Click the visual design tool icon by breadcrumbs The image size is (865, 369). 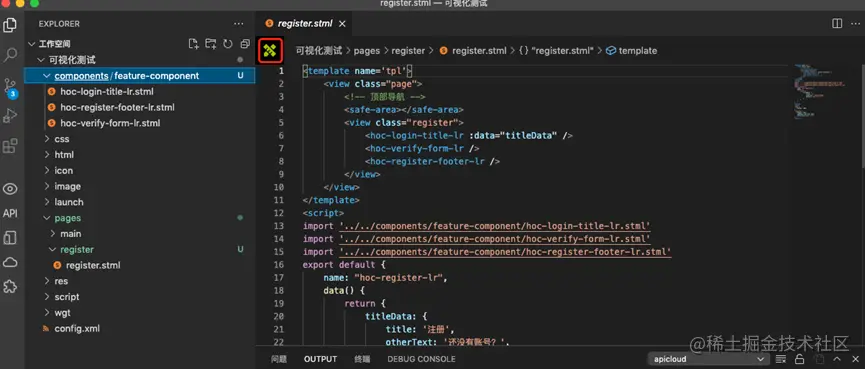pos(270,50)
